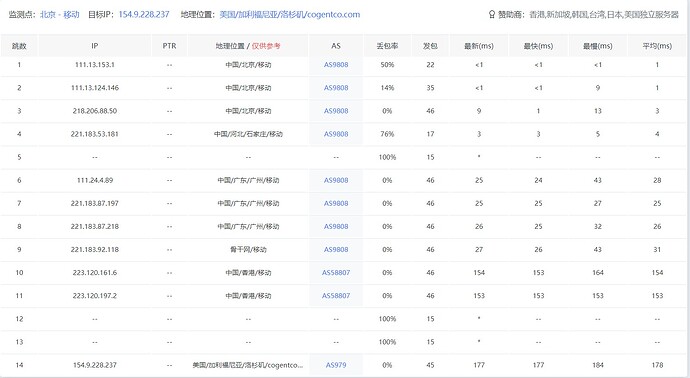The width and height of the screenshot is (690, 378).
Task: Click the 地理位置 / 仅供参考 column header
Action: click(248, 46)
